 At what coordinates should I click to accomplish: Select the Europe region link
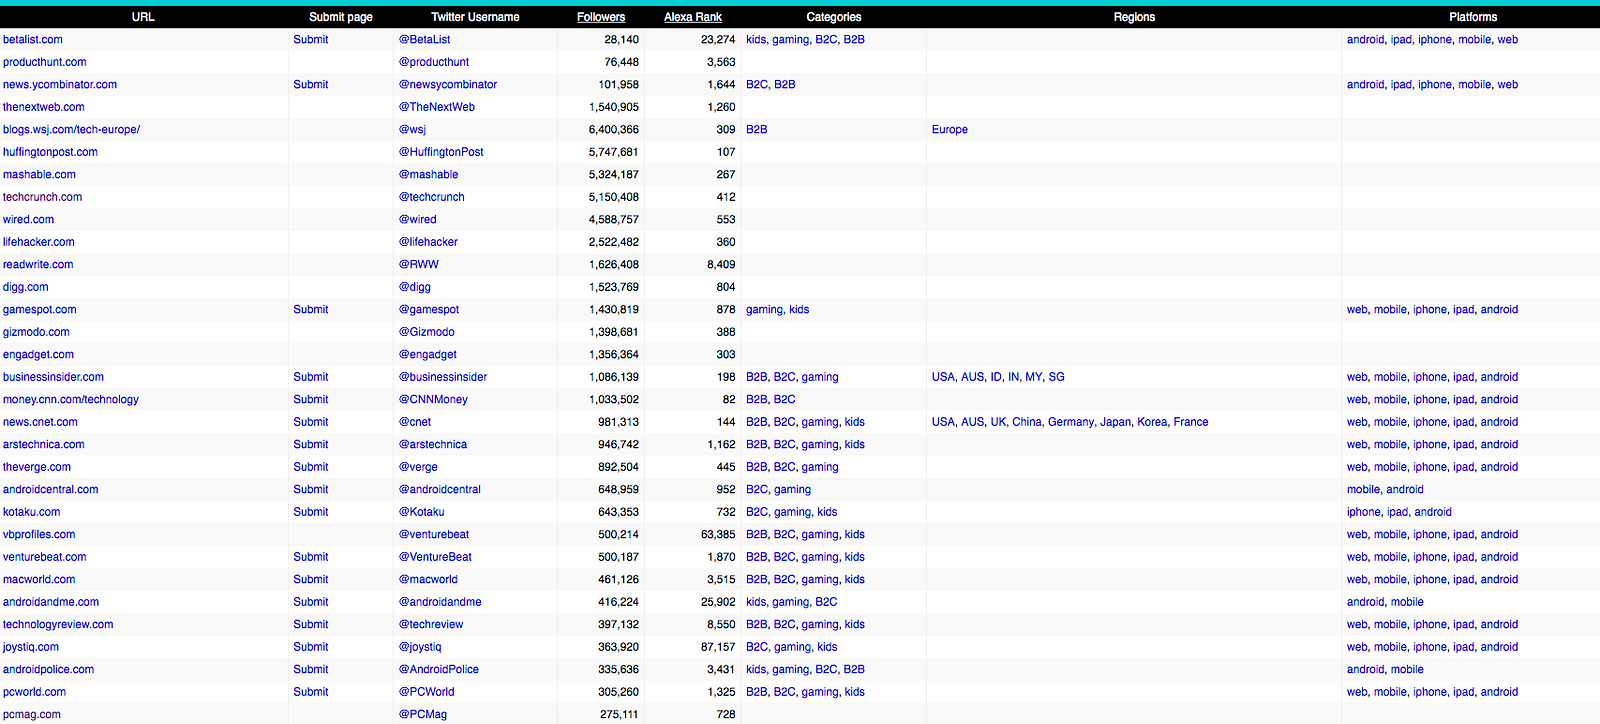[x=950, y=130]
